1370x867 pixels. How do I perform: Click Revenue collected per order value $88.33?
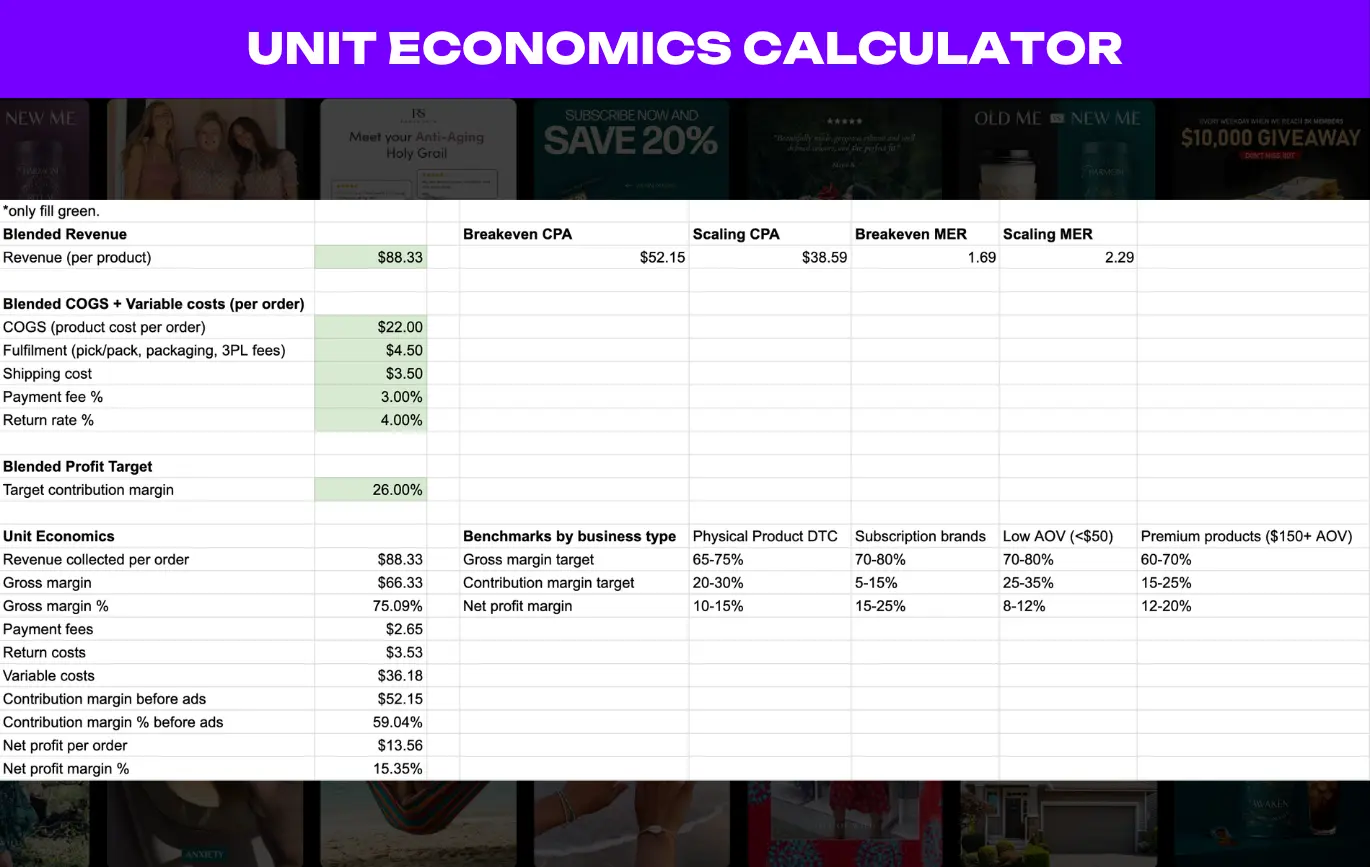(x=400, y=560)
